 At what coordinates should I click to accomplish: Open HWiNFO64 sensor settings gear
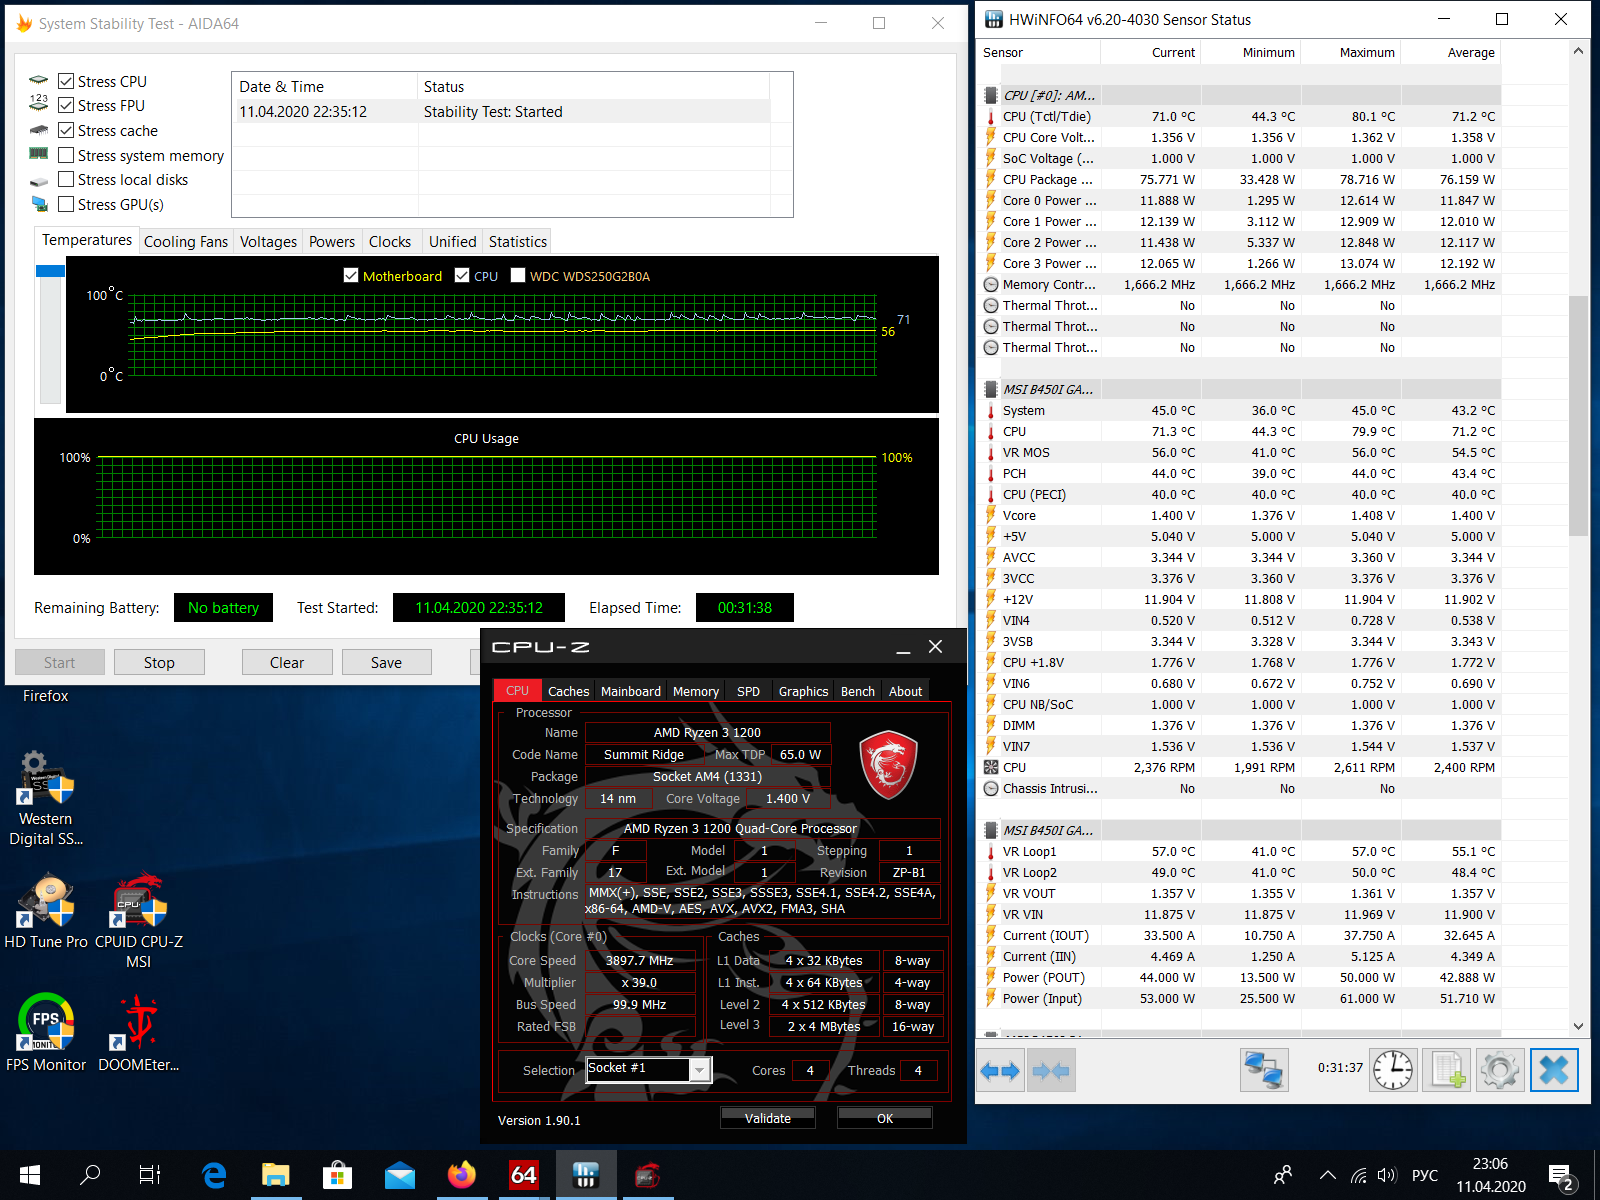click(1500, 1071)
